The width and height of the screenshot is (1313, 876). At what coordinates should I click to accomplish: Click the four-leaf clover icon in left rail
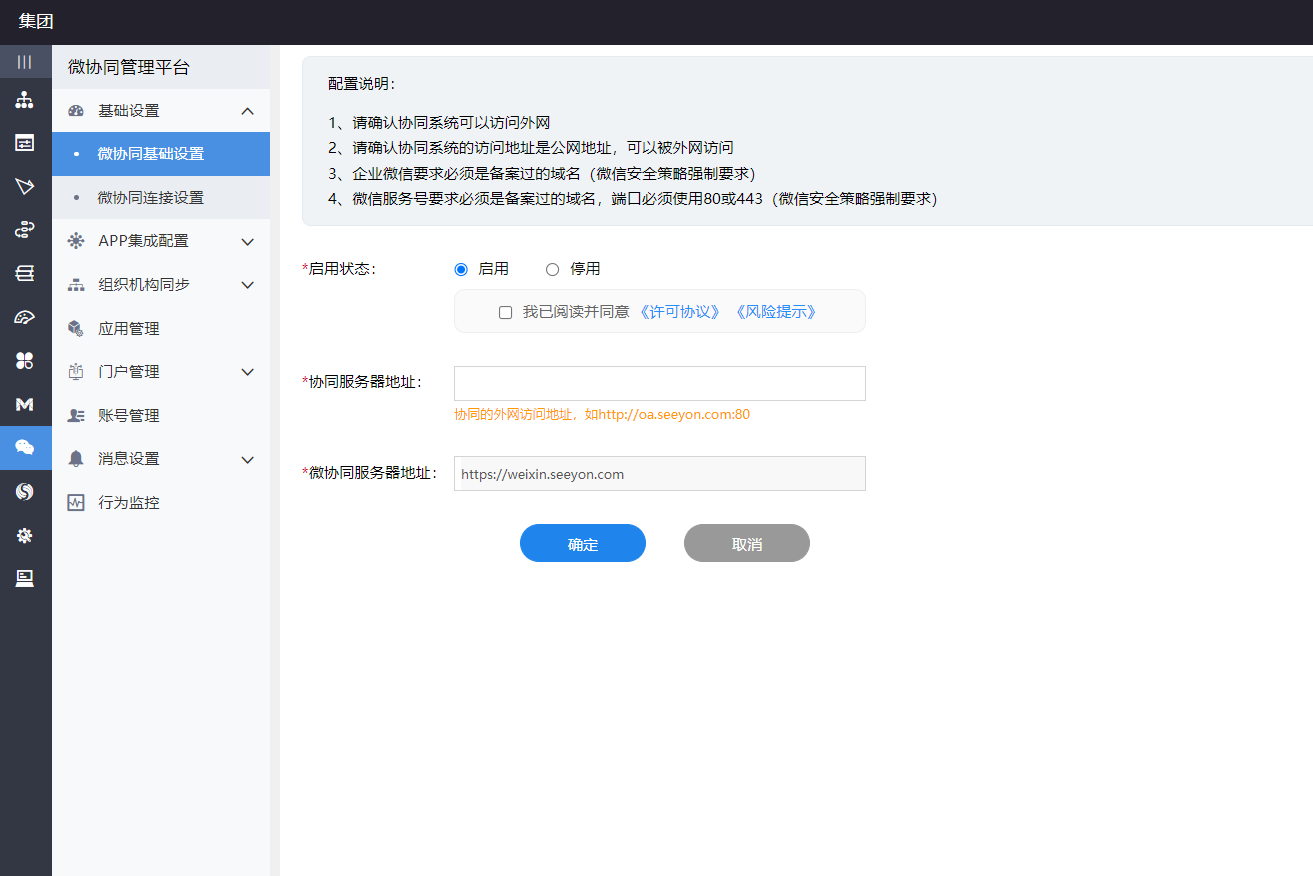point(25,361)
